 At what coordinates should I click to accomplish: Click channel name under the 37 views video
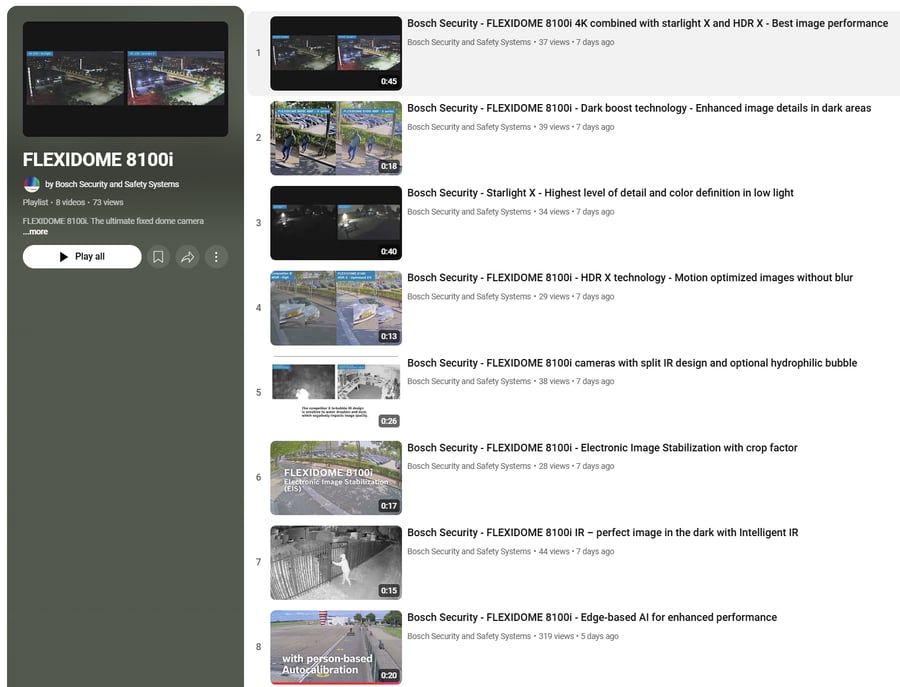pyautogui.click(x=469, y=42)
